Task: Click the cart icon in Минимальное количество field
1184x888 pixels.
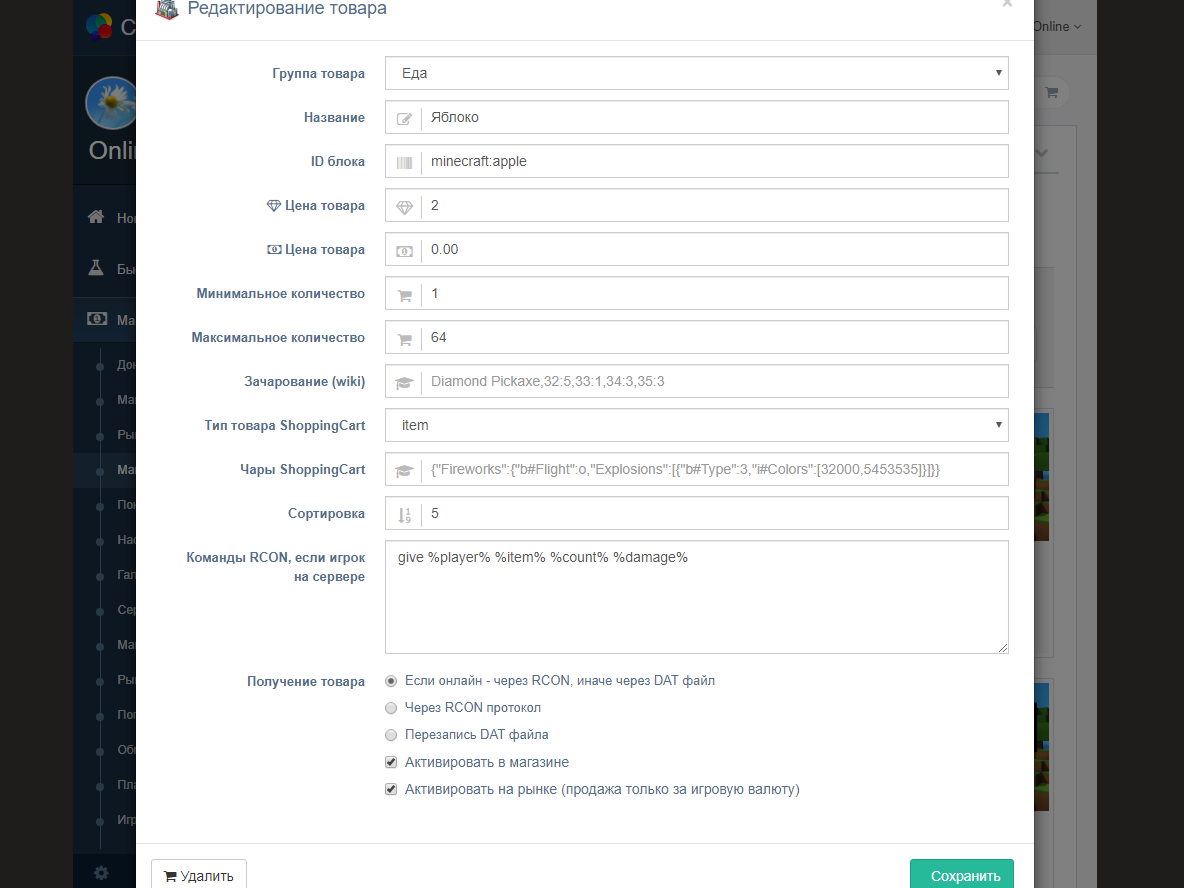Action: (x=404, y=294)
